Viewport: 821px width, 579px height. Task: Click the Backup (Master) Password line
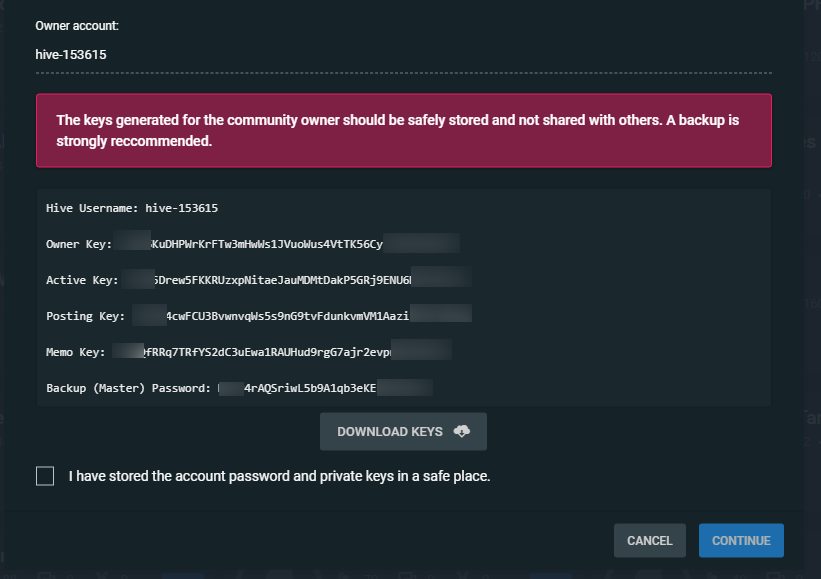click(x=239, y=388)
